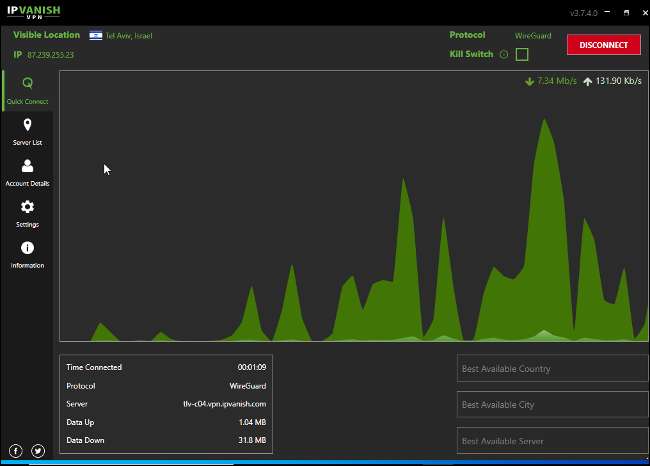Expand the Best Available City dropdown
This screenshot has width=650, height=466.
(552, 405)
